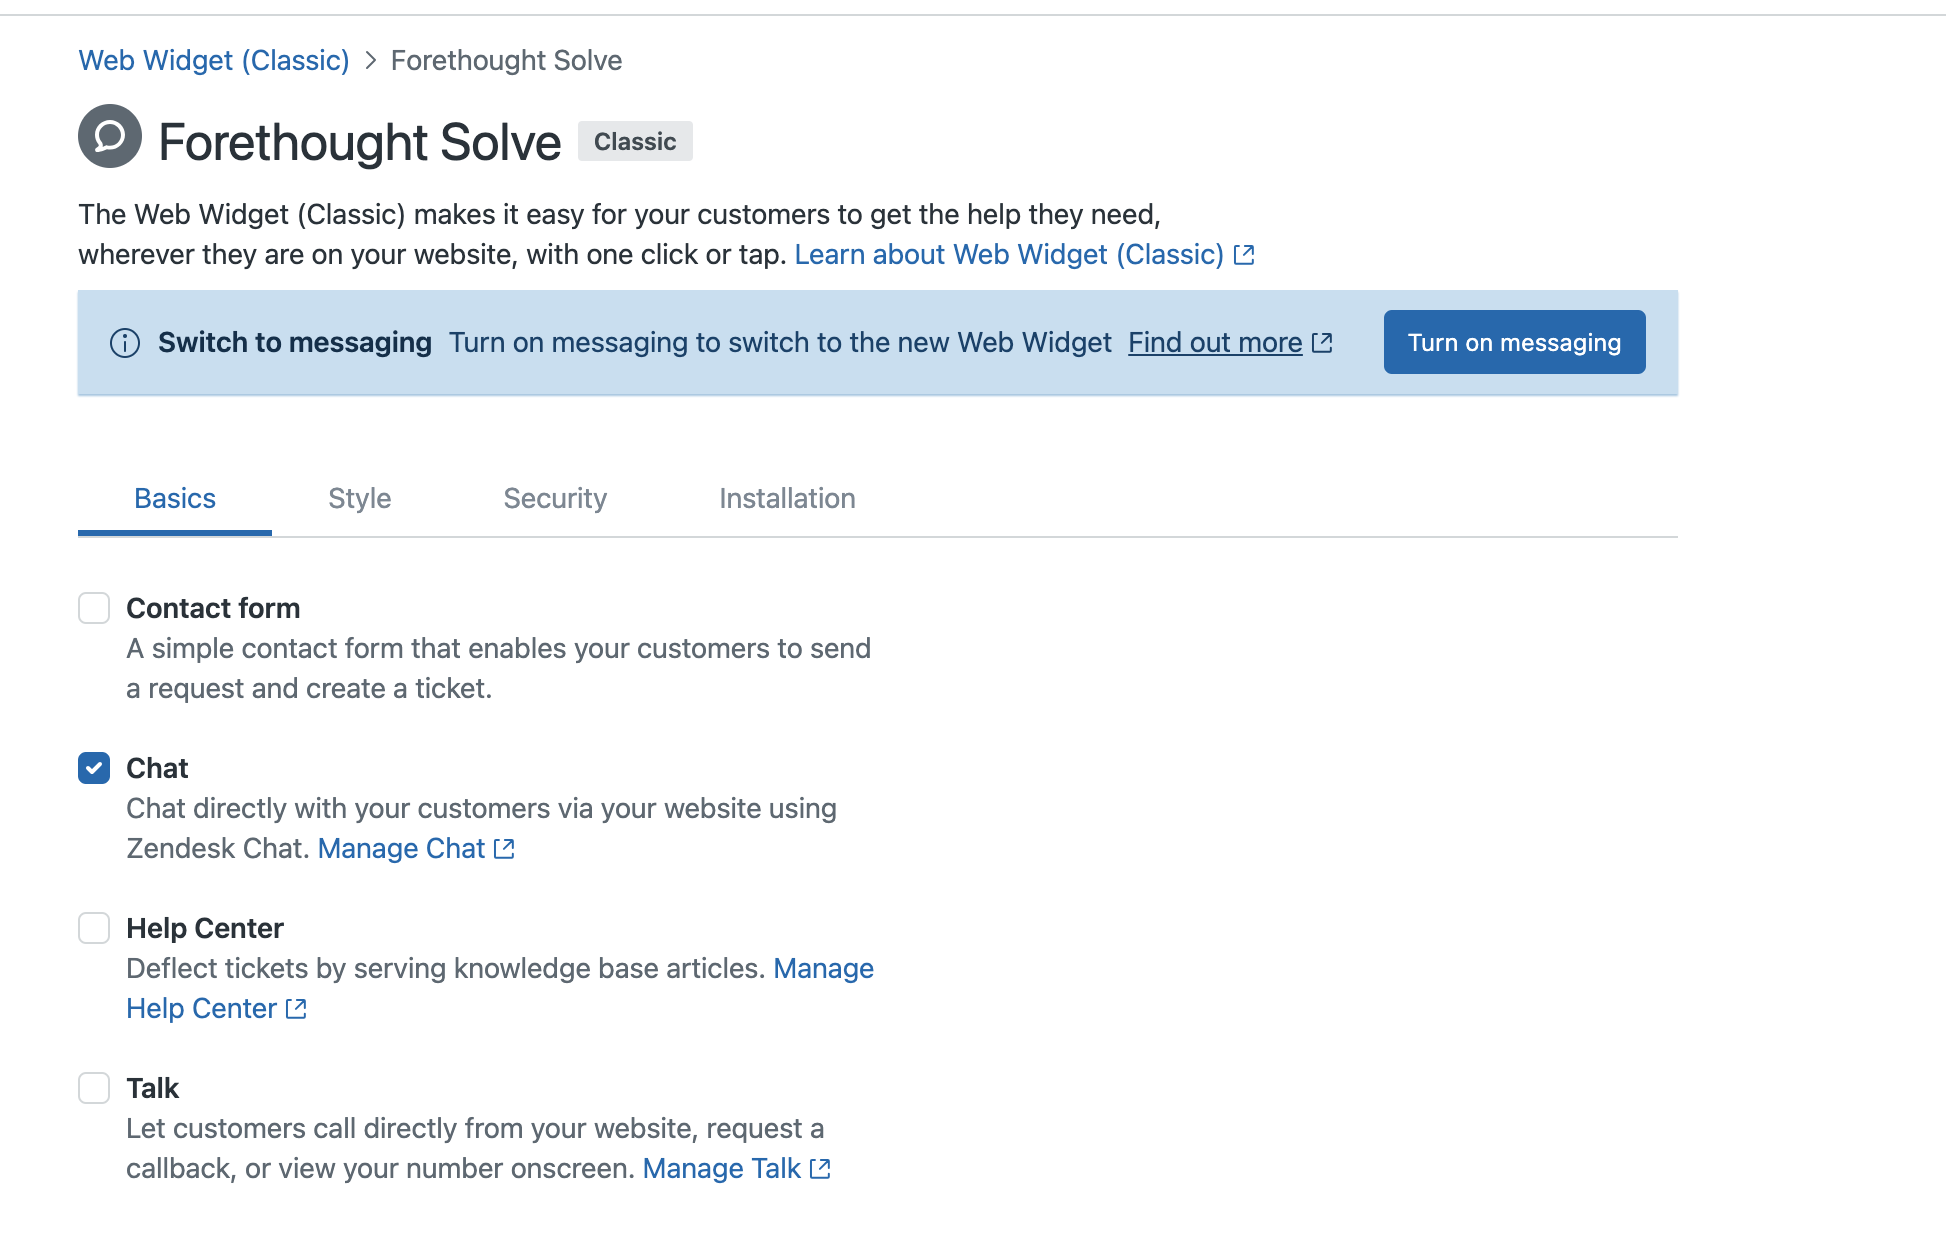Click external icon after Learn about Web Widget
Viewport: 1946px width, 1256px height.
(x=1244, y=255)
